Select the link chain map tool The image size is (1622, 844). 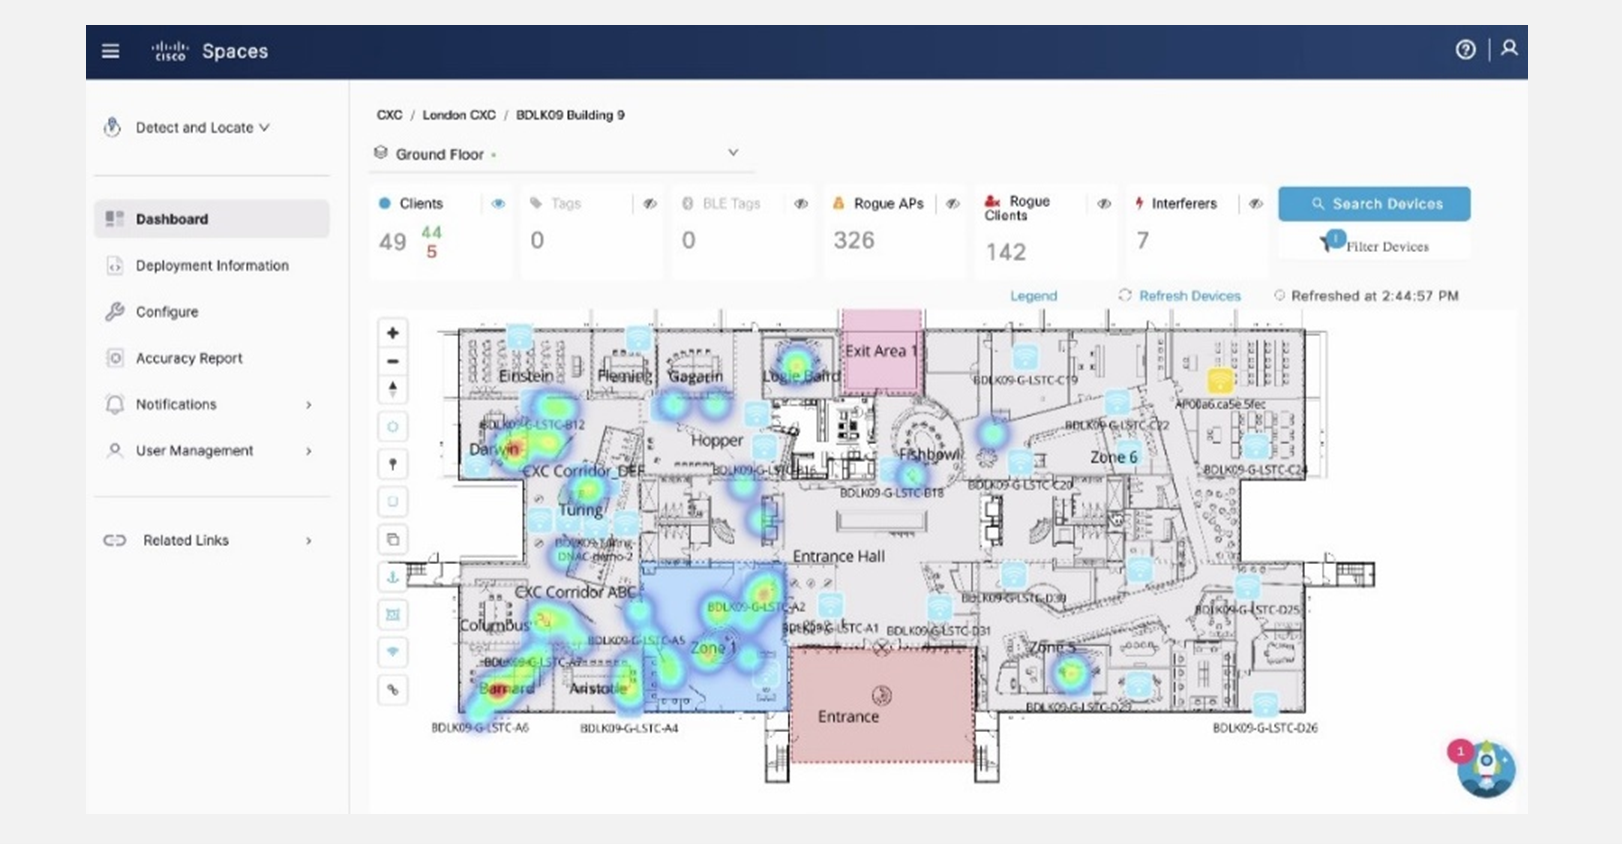[393, 689]
